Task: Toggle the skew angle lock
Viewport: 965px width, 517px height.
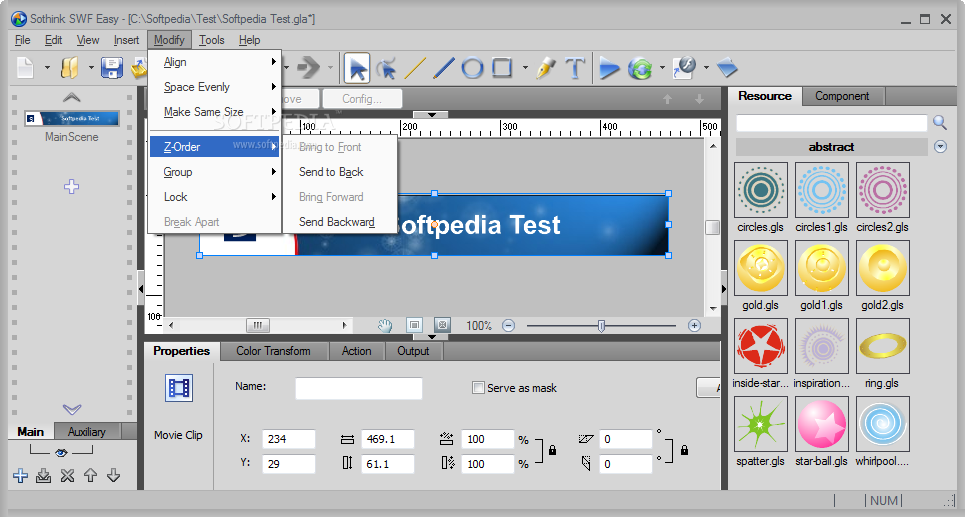Action: coord(684,451)
